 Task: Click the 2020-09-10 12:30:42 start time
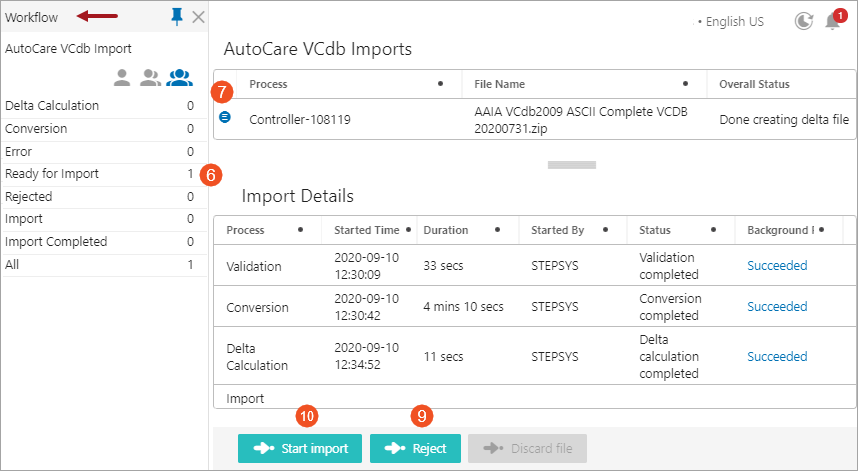pyautogui.click(x=367, y=307)
